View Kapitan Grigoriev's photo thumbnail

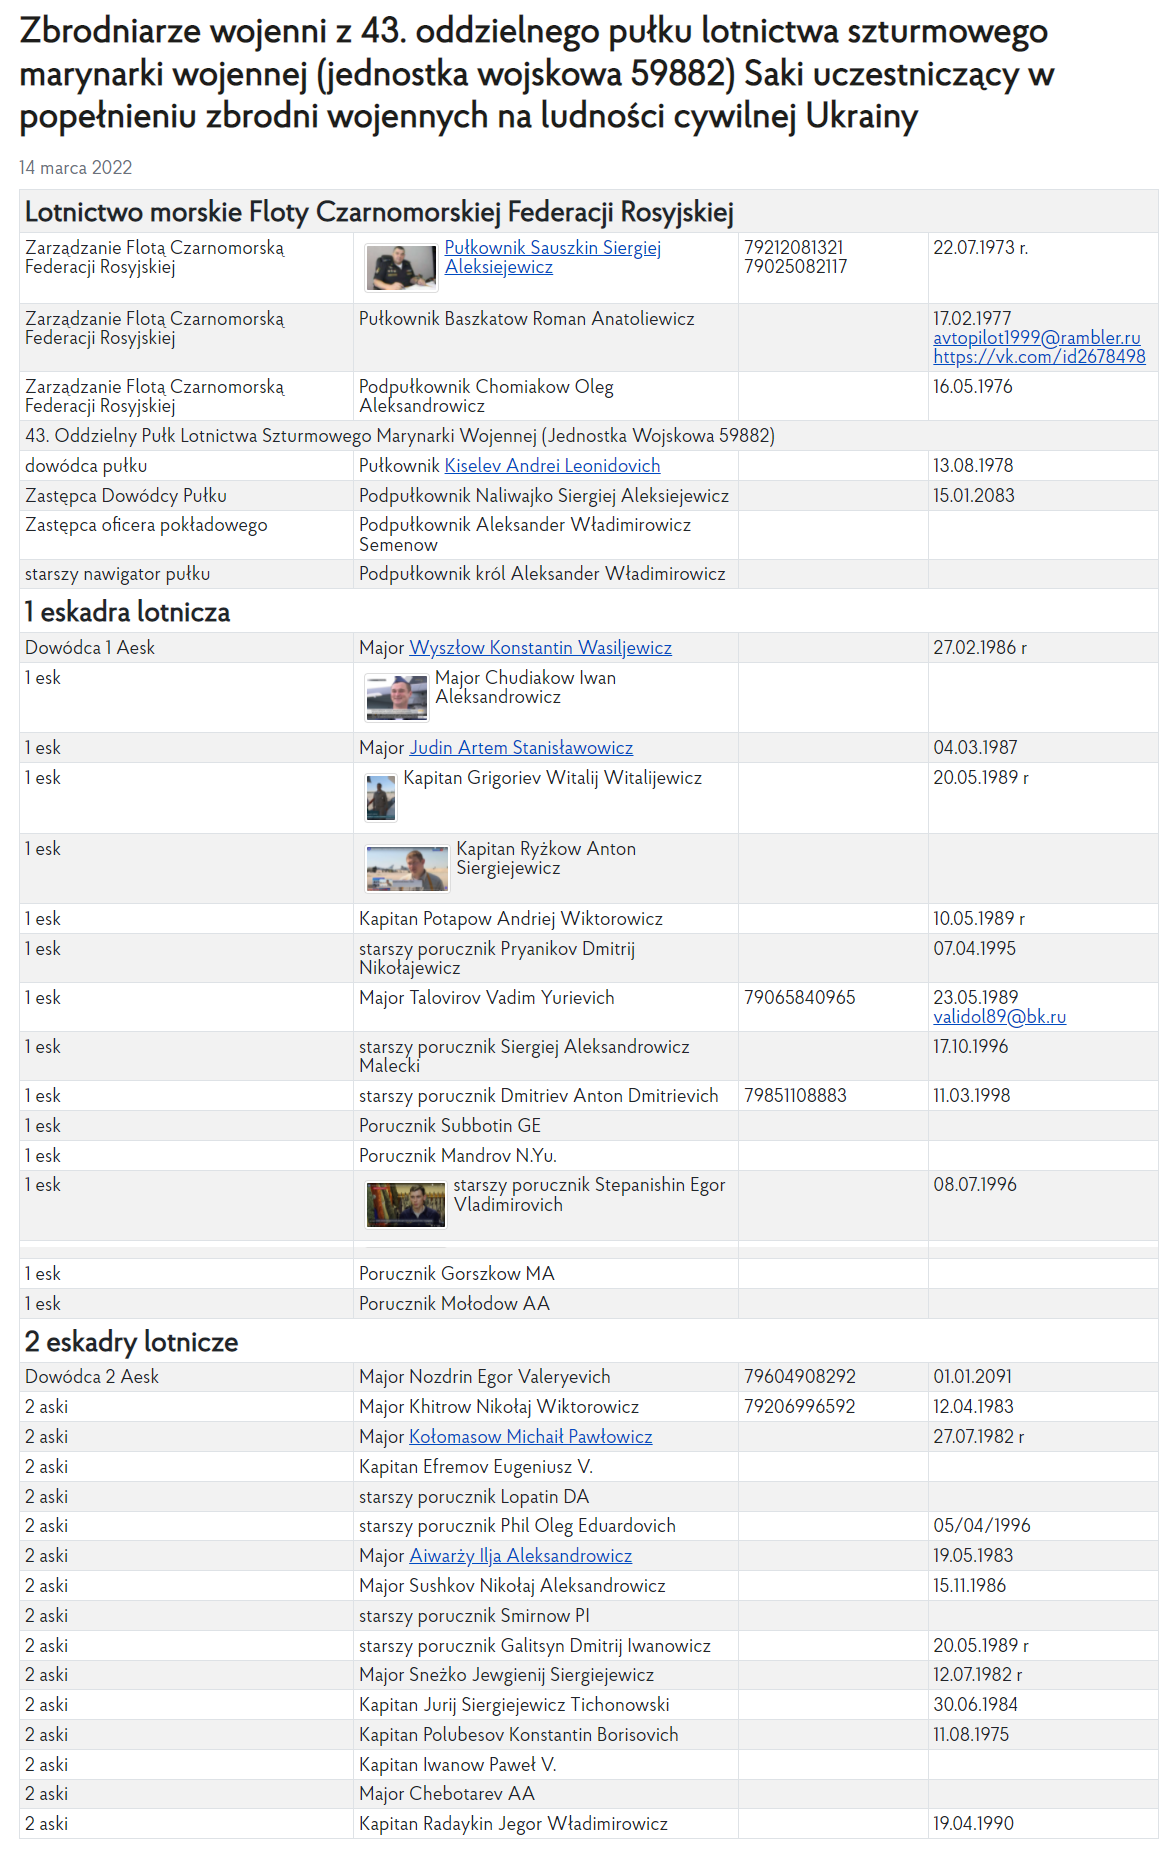coord(381,798)
